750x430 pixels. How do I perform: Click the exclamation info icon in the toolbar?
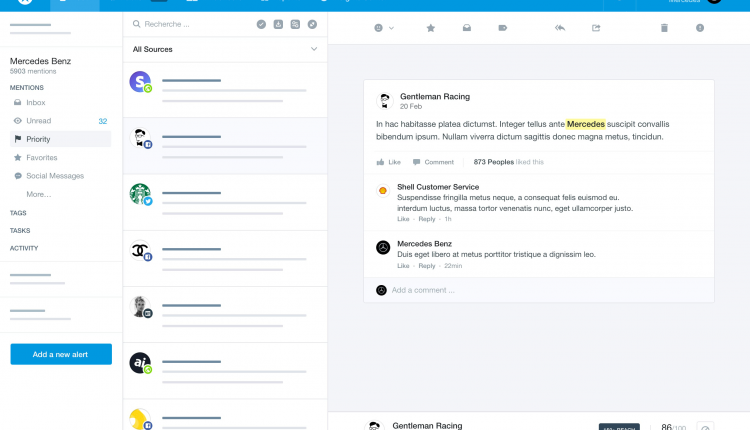point(700,28)
